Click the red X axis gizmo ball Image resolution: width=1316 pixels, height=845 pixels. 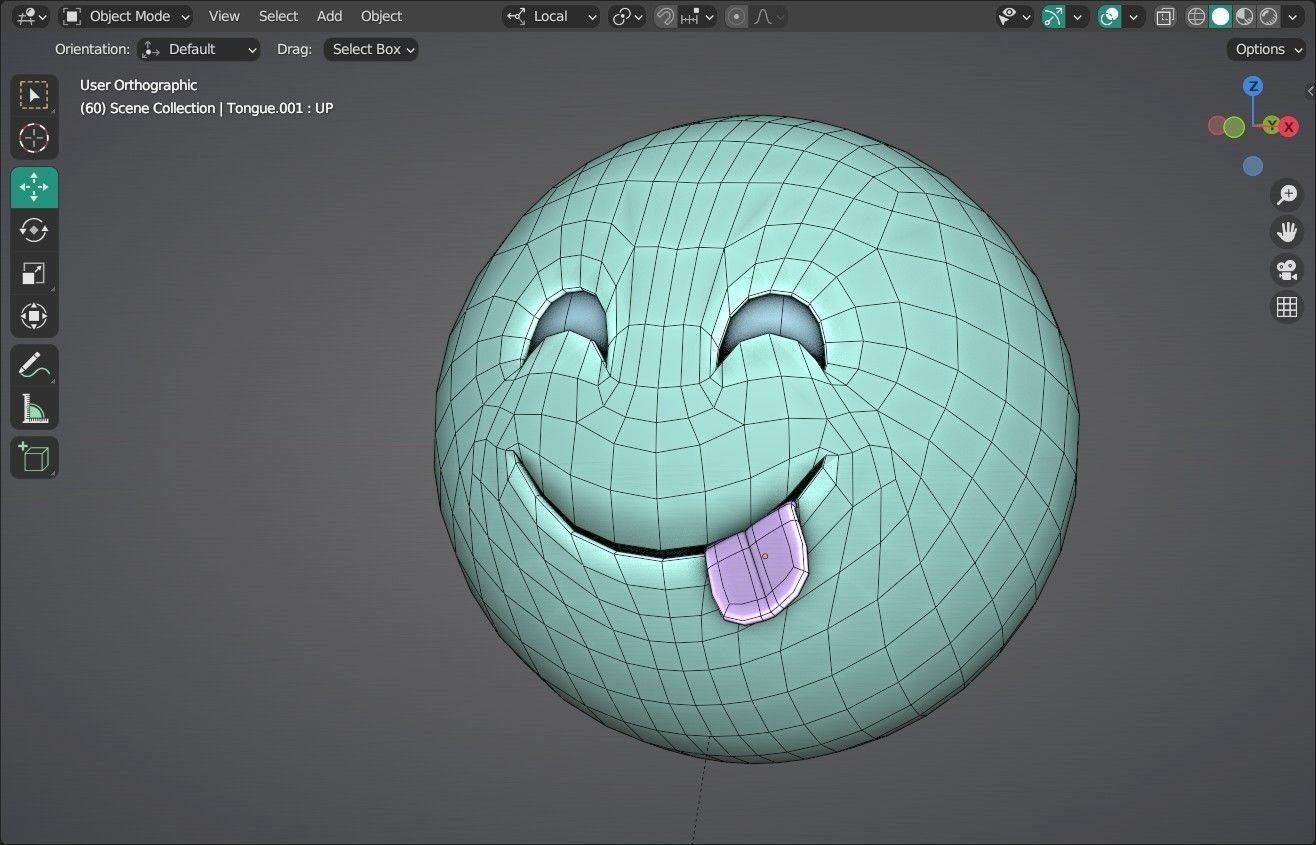point(1289,126)
